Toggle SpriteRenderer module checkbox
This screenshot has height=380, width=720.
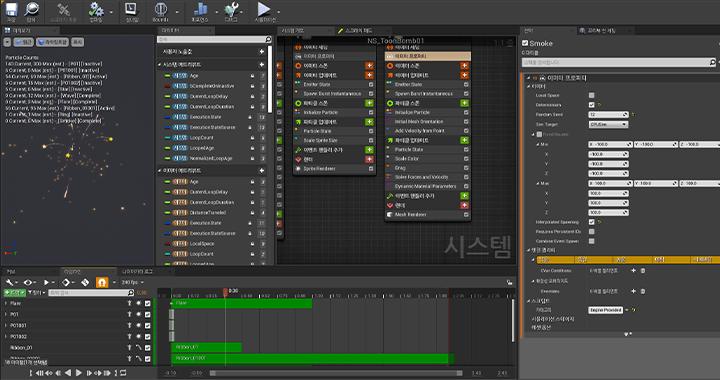coord(371,168)
